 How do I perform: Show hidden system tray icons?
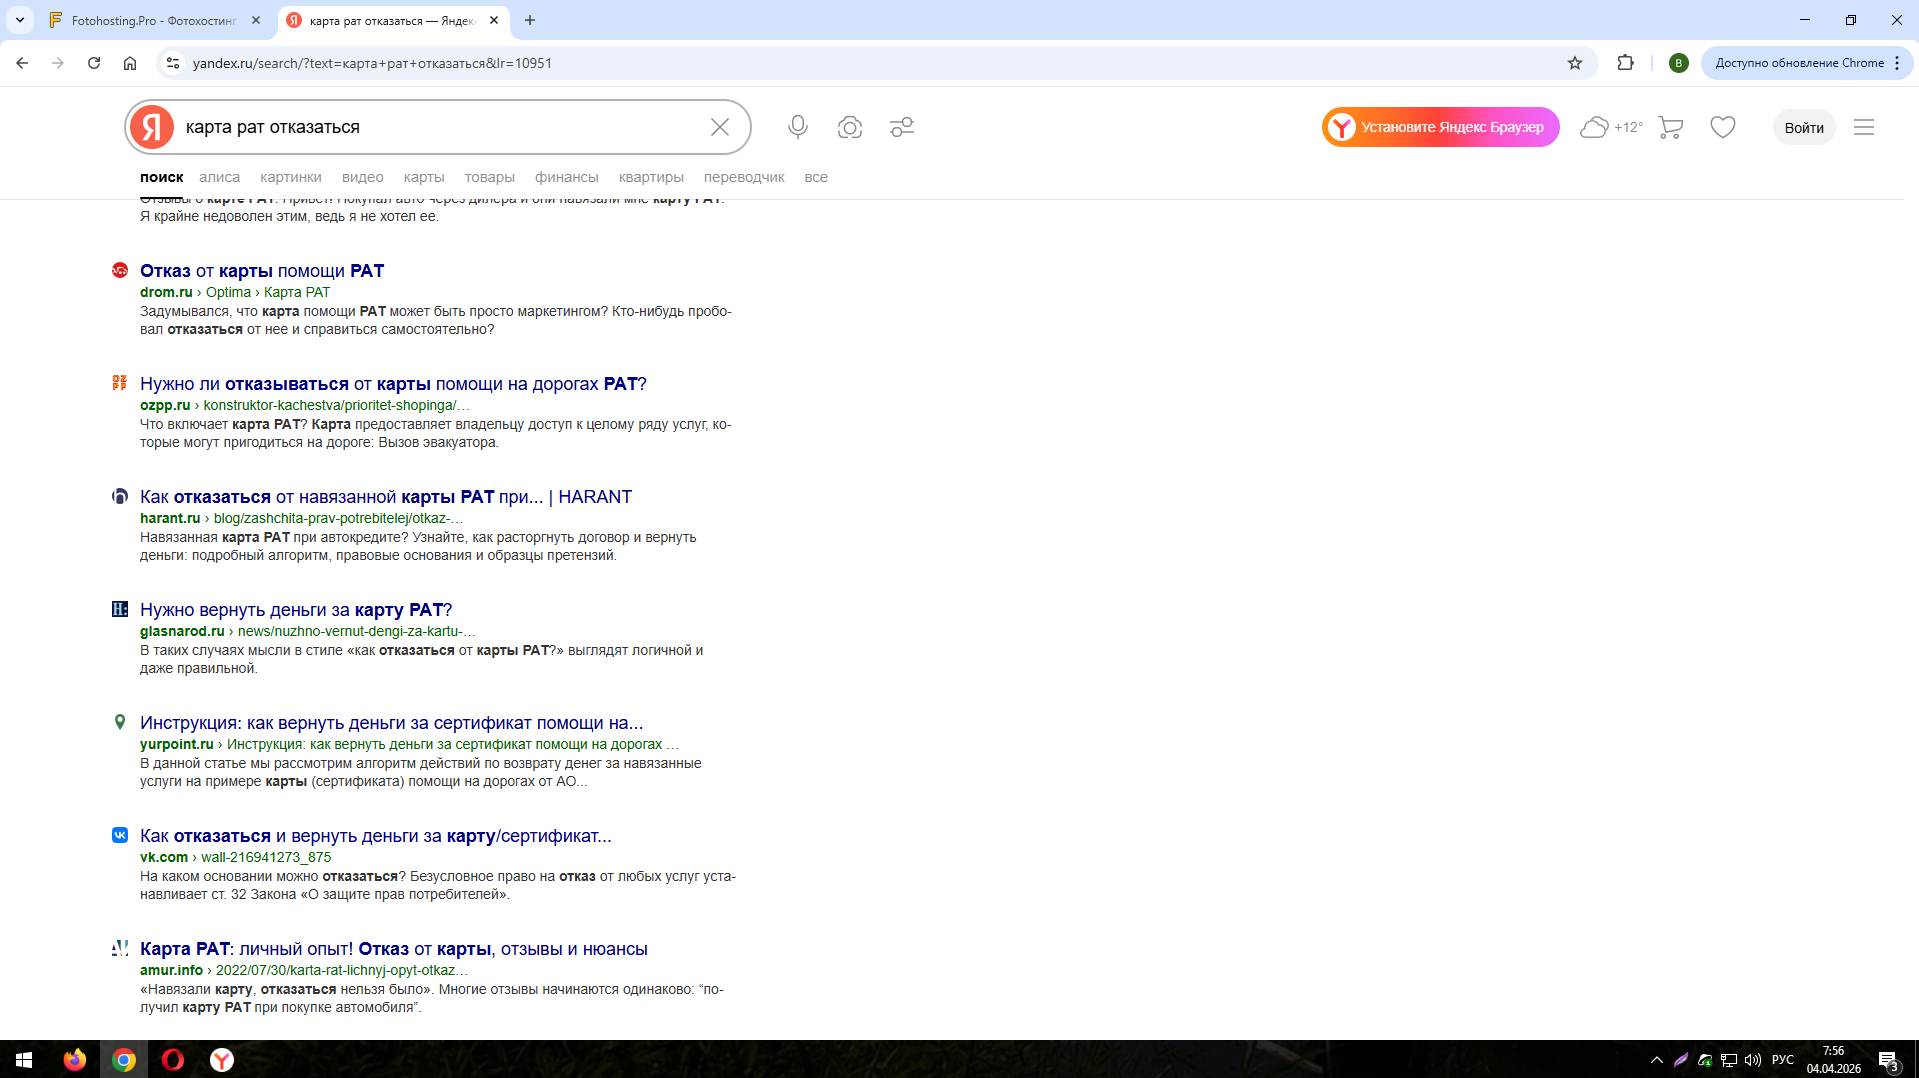1657,1060
